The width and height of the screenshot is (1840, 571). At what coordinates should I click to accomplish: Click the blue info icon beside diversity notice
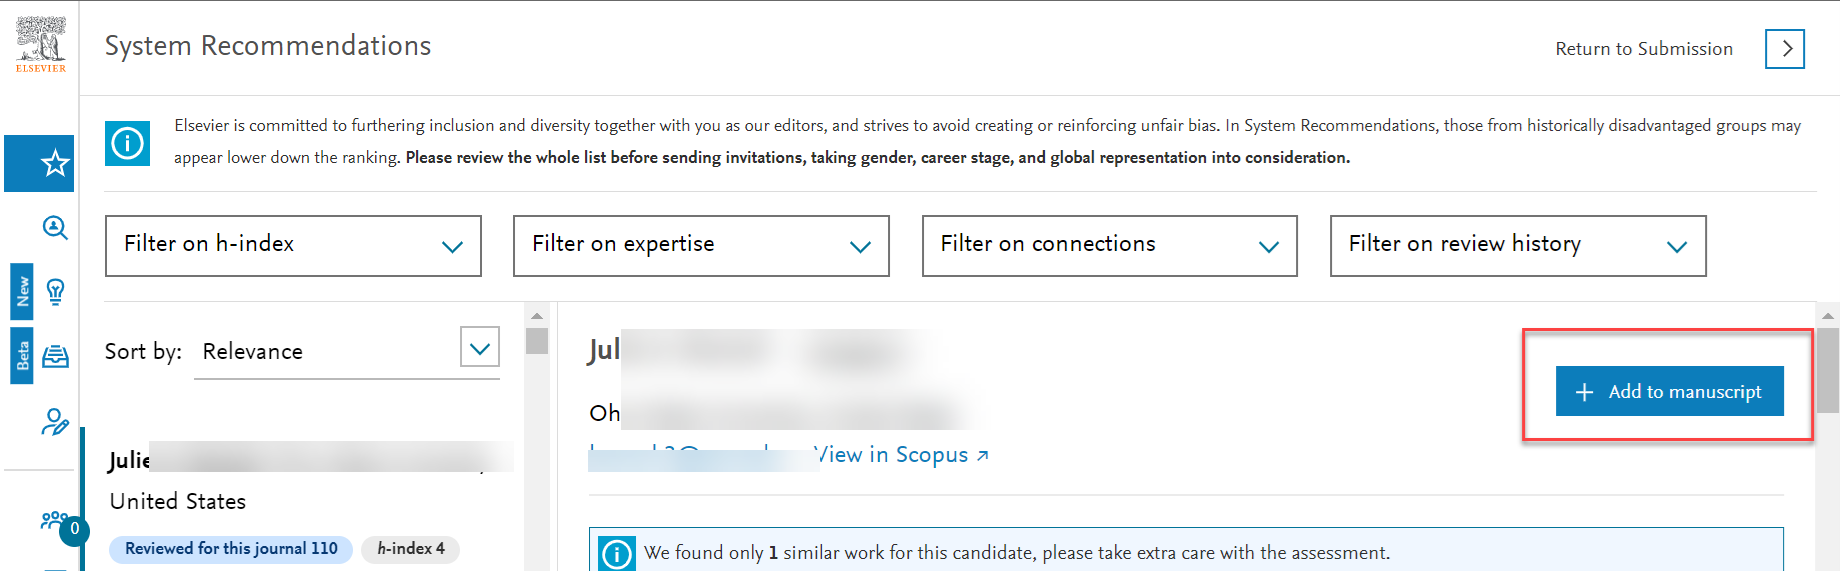128,143
